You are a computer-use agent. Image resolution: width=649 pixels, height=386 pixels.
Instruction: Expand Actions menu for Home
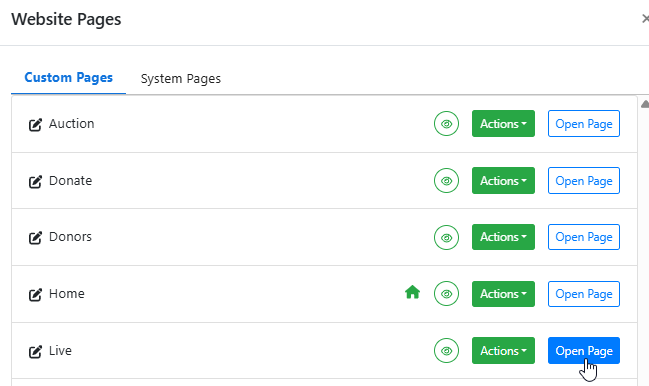pos(503,294)
